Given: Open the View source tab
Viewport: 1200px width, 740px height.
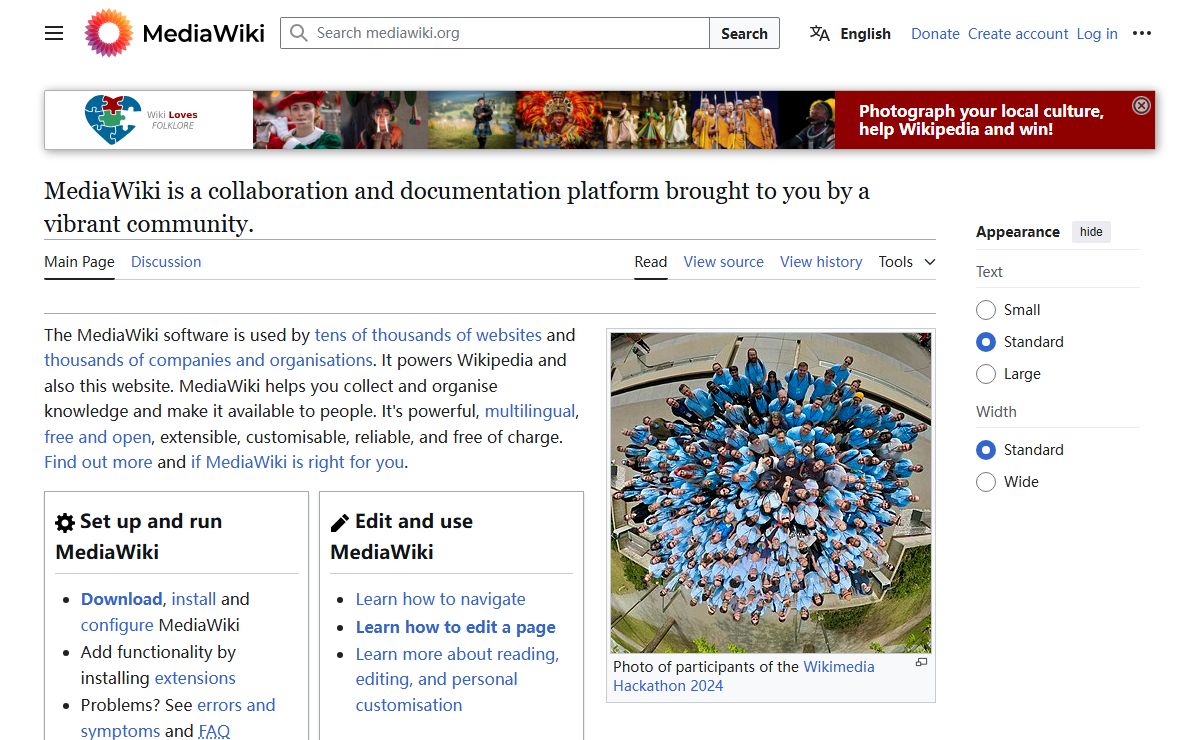Looking at the screenshot, I should 723,262.
